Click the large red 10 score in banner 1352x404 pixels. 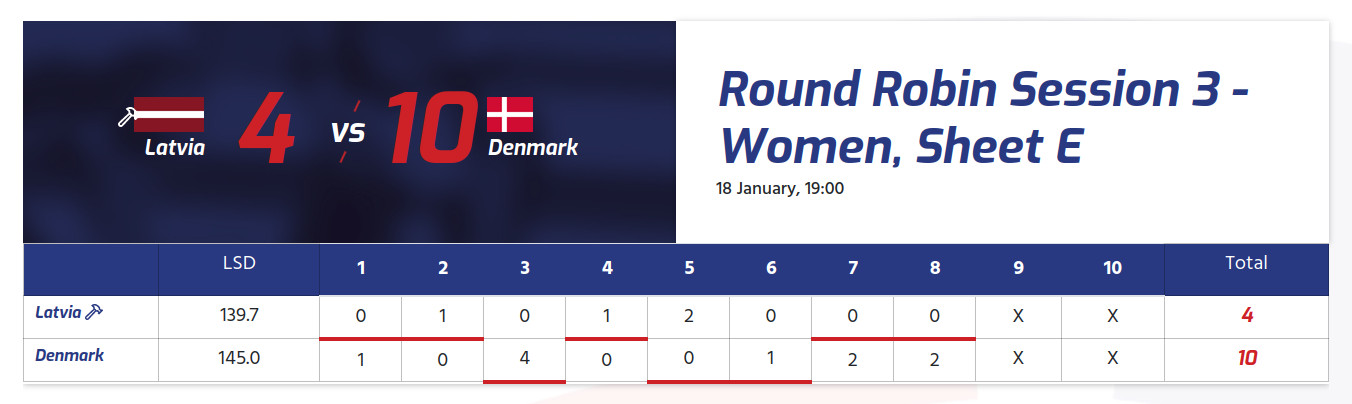coord(431,128)
